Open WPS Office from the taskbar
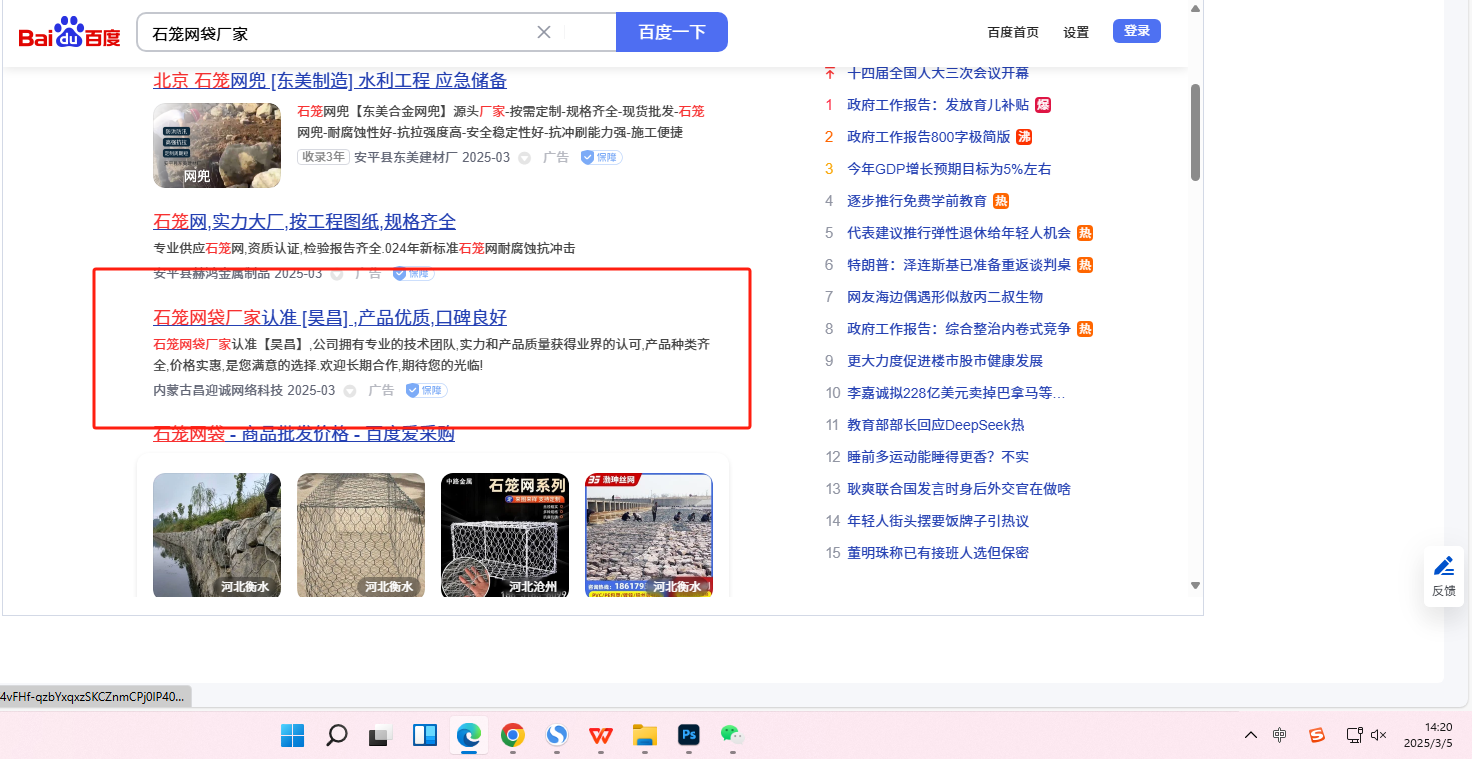 coord(600,736)
